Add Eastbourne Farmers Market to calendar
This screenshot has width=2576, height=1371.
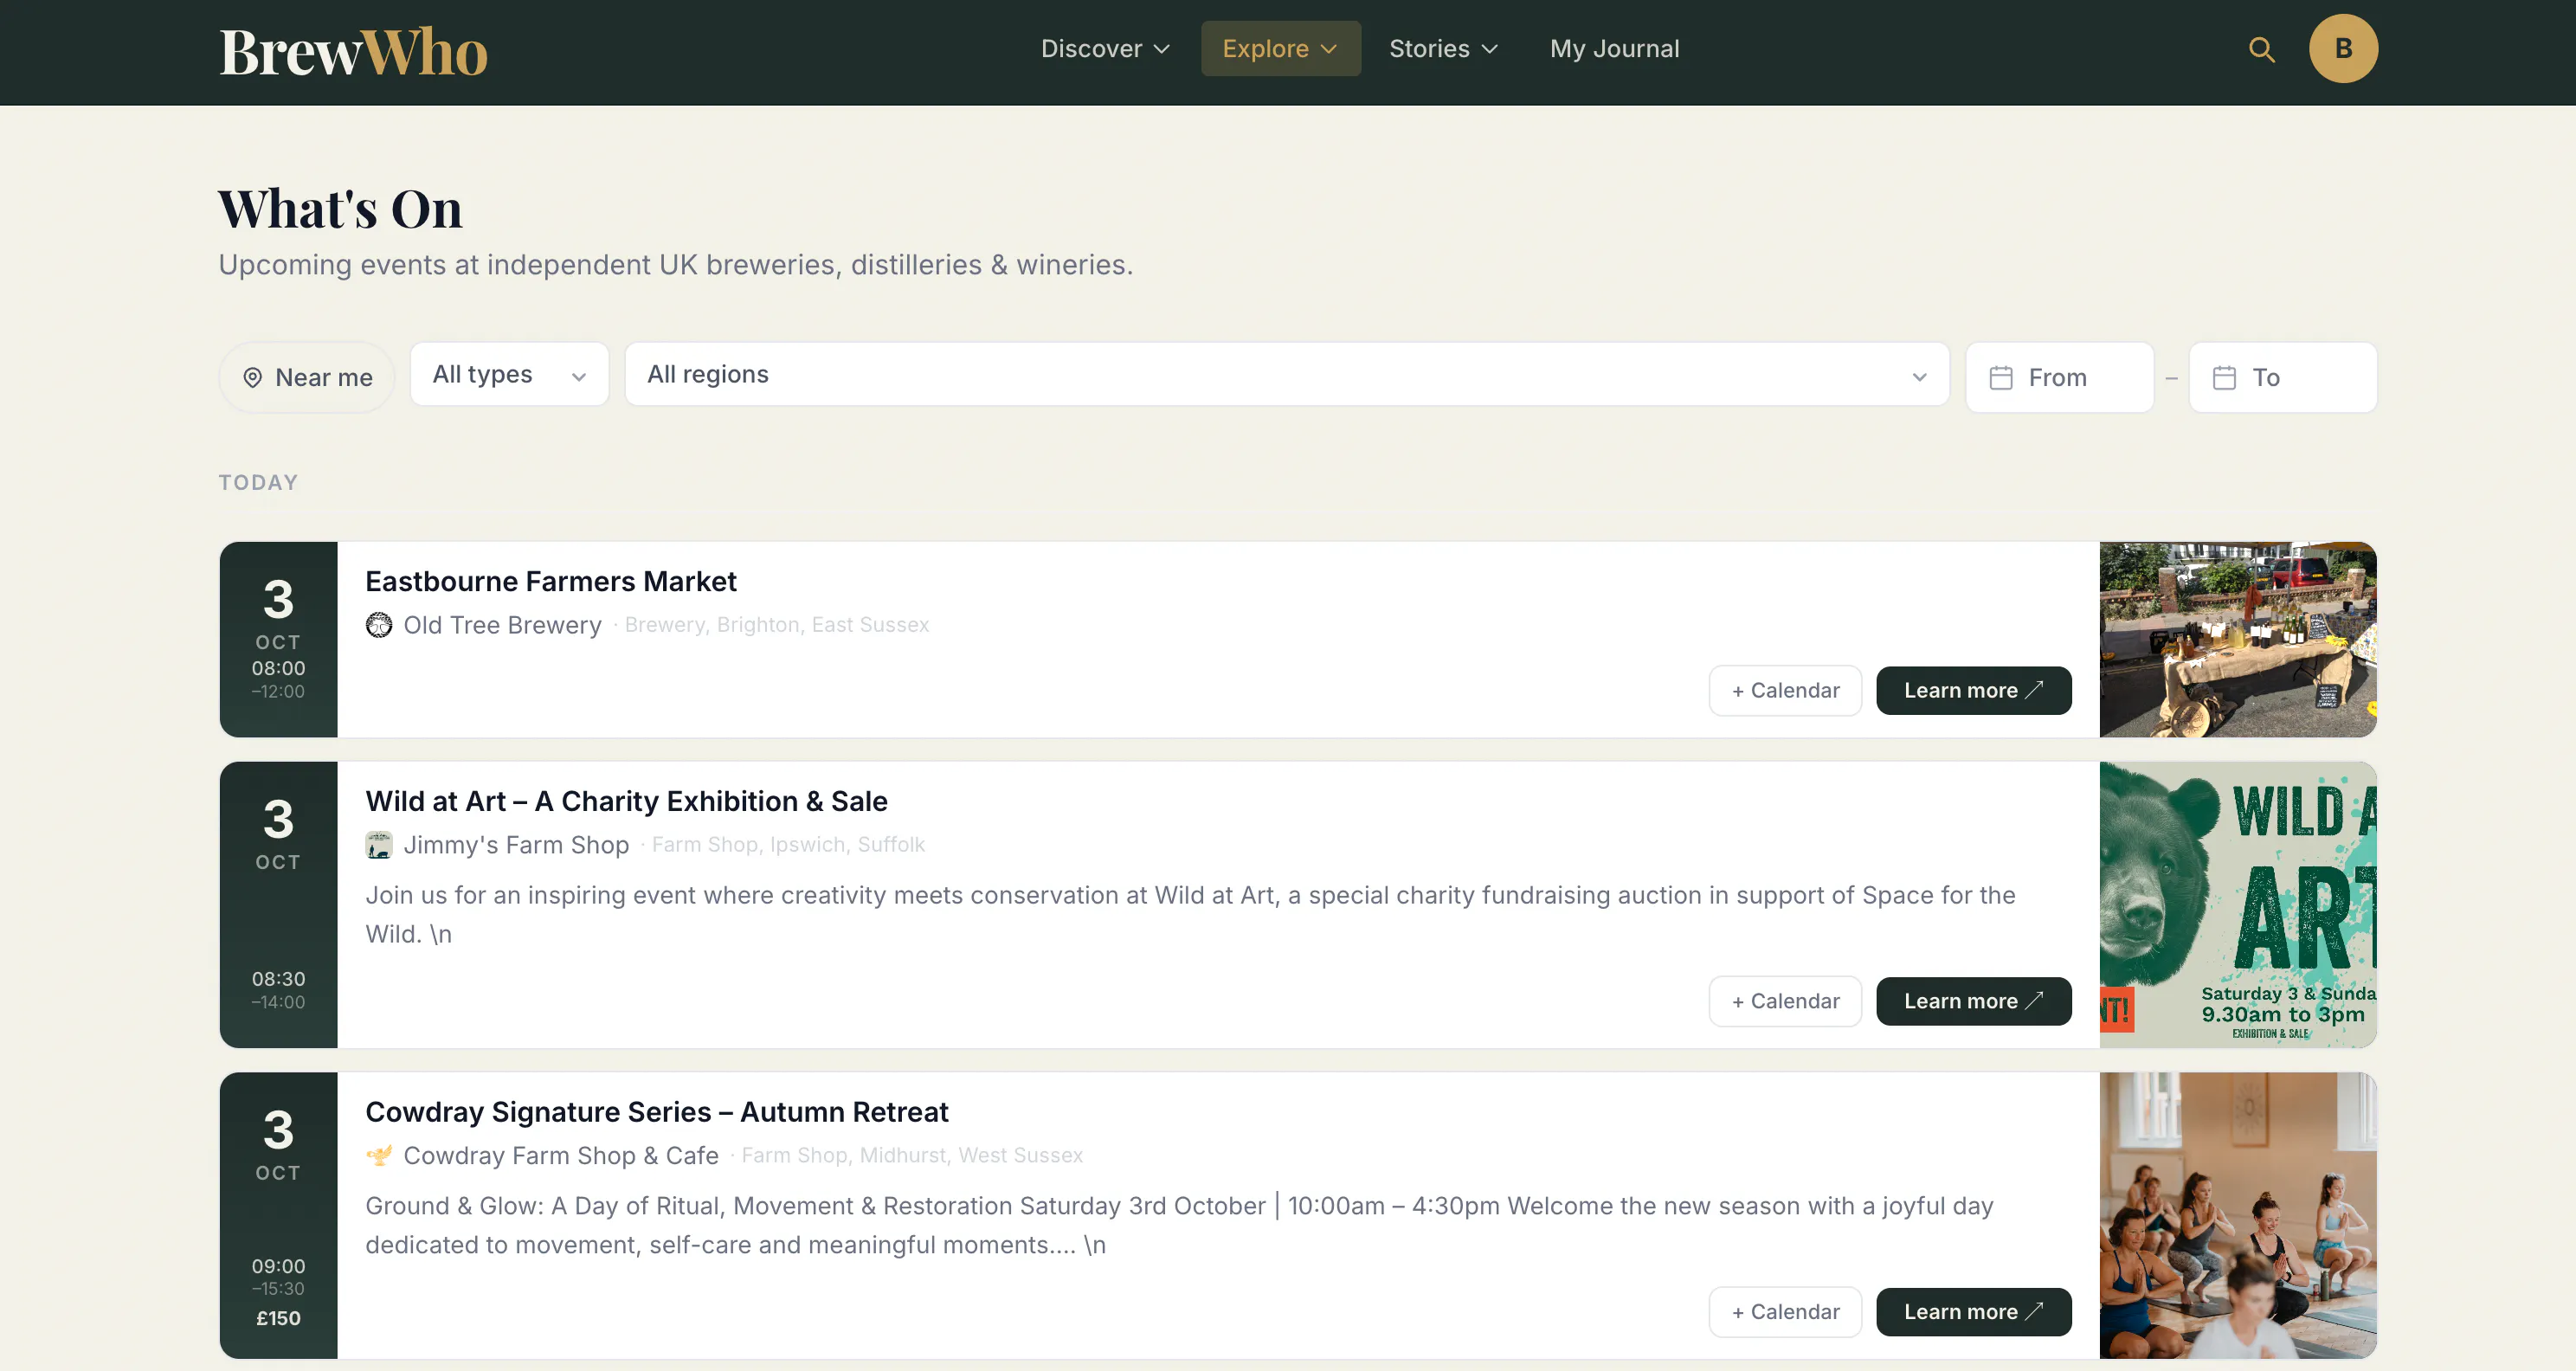click(x=1785, y=691)
